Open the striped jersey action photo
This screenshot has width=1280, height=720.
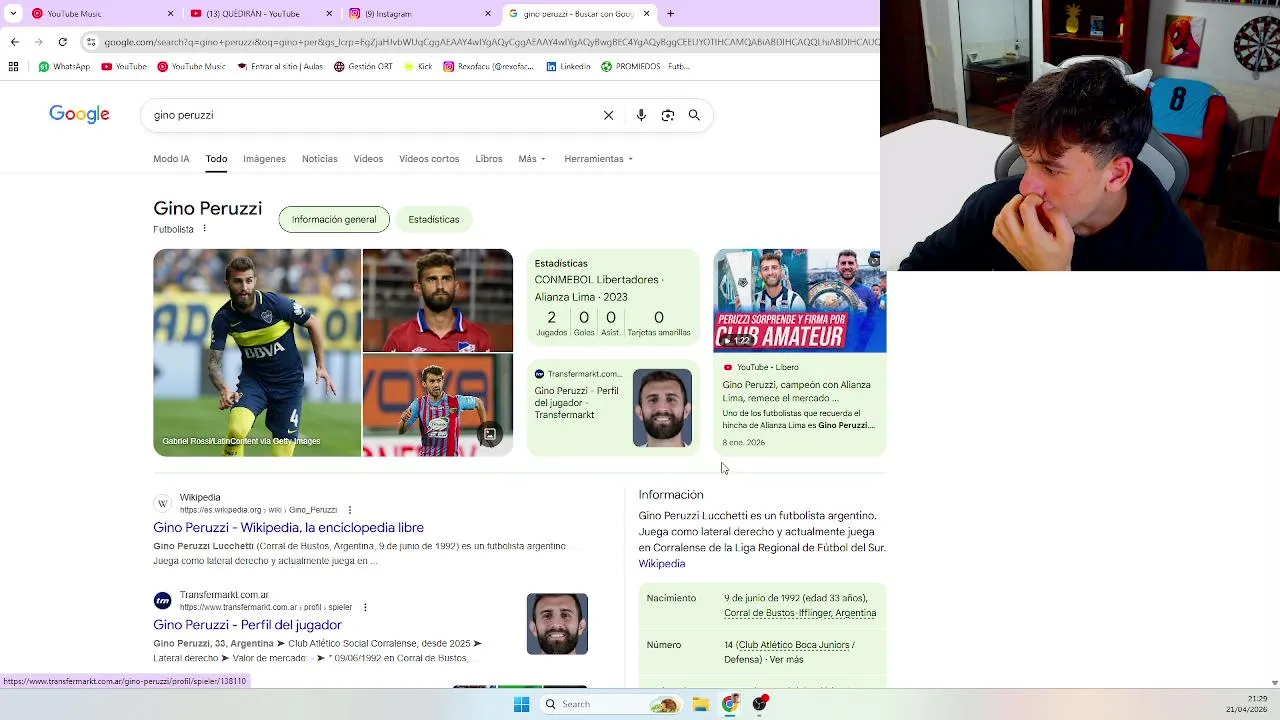click(x=438, y=405)
